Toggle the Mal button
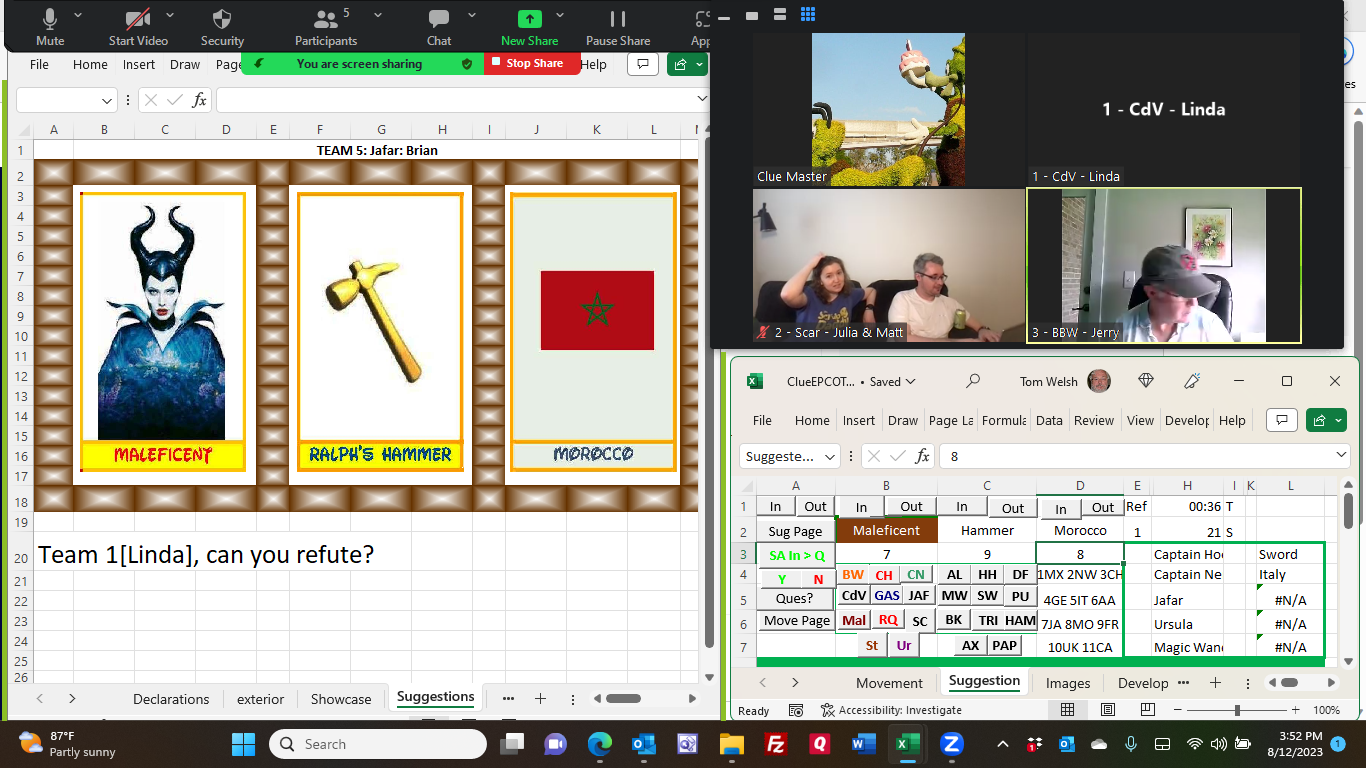The width and height of the screenshot is (1366, 768). (x=854, y=620)
